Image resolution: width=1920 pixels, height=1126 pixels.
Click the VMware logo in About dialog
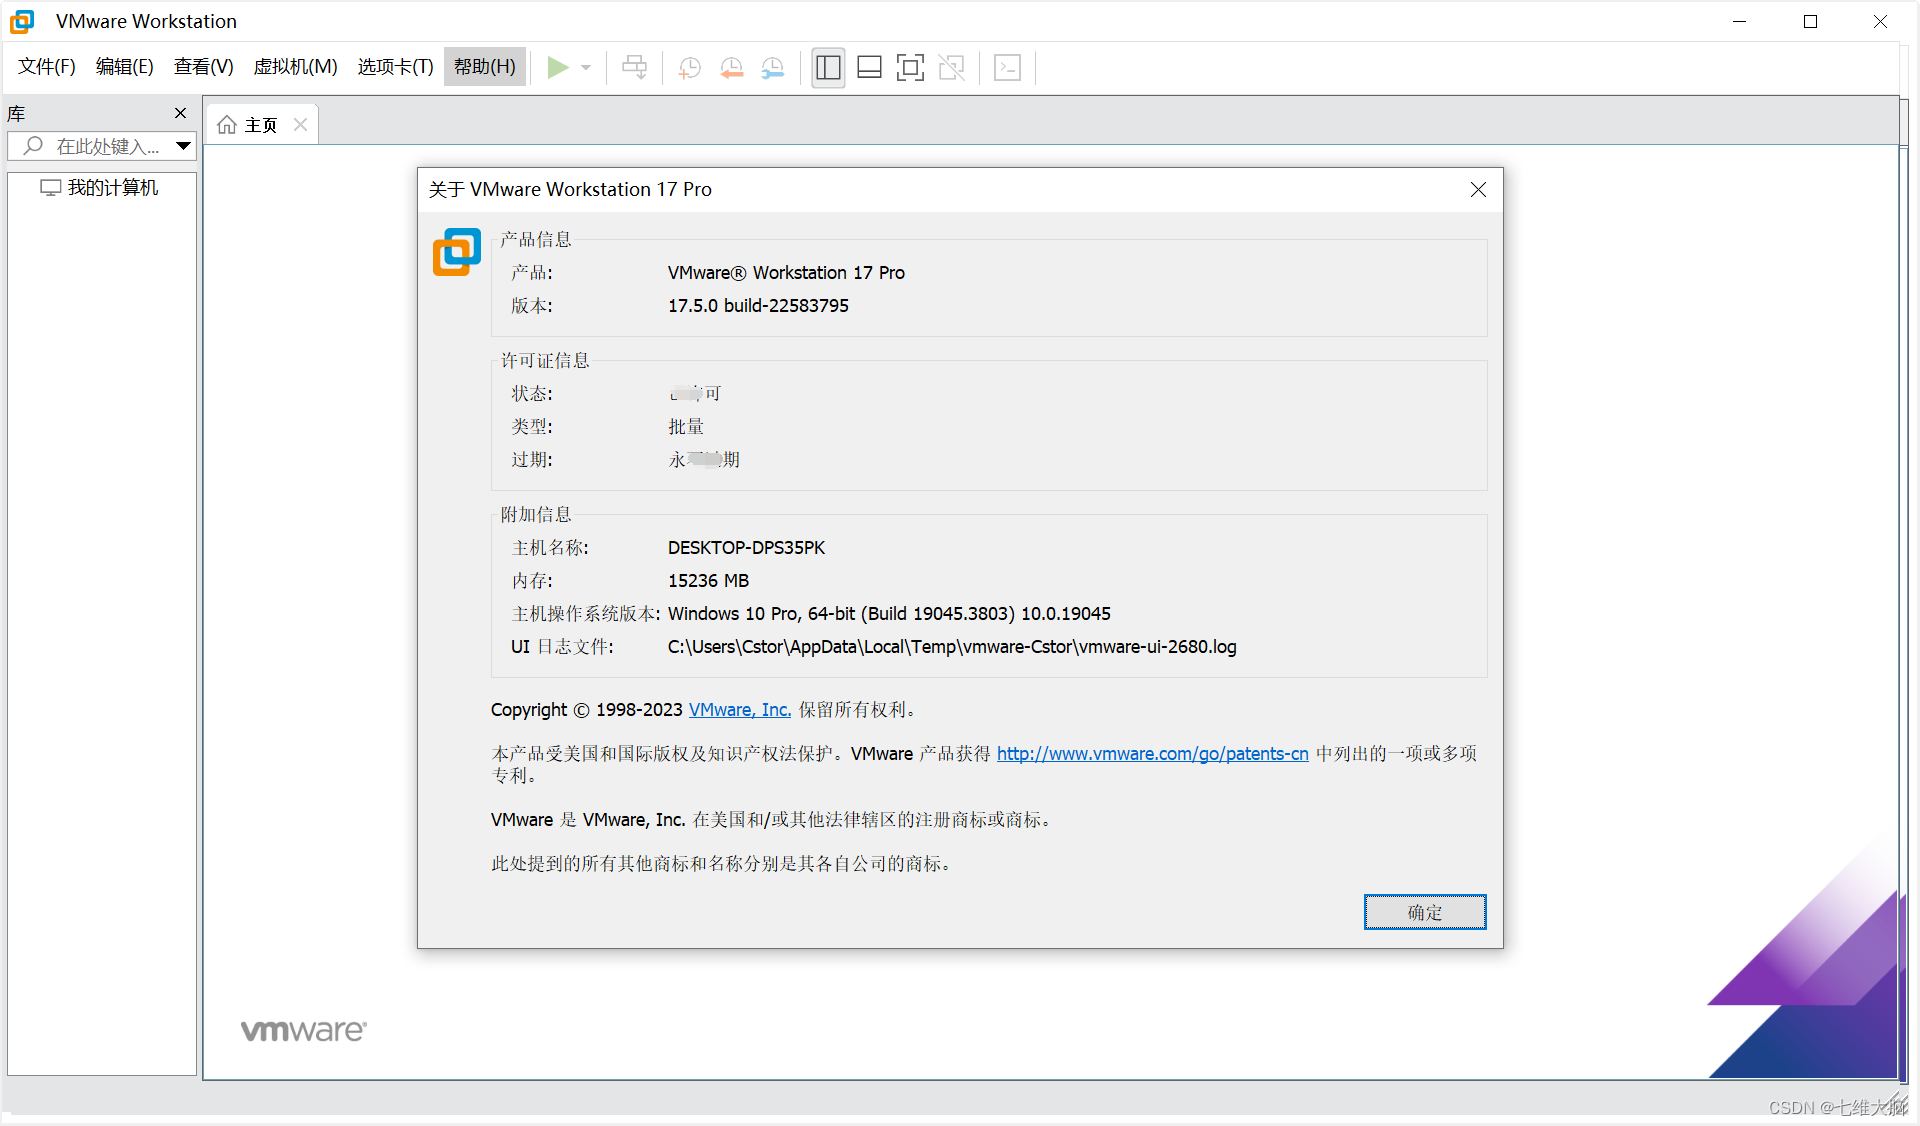(x=457, y=252)
